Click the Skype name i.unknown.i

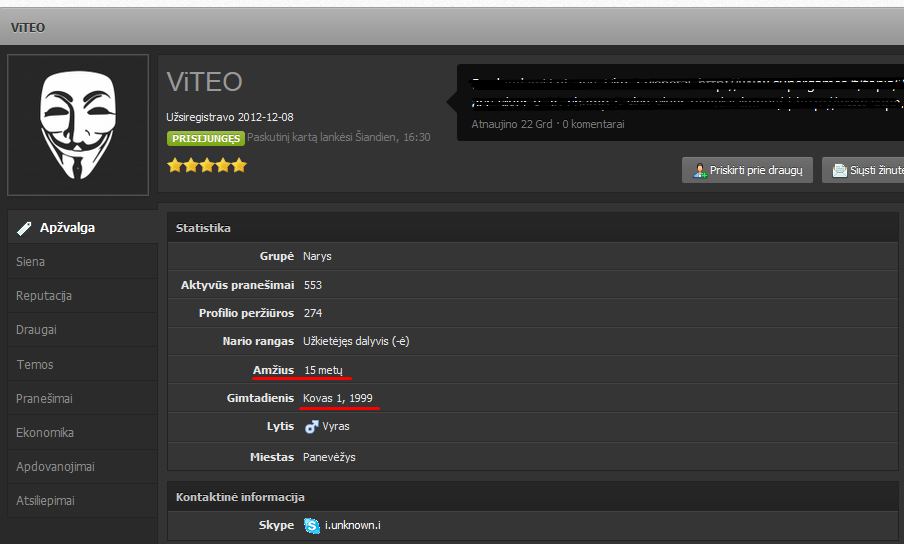click(352, 525)
